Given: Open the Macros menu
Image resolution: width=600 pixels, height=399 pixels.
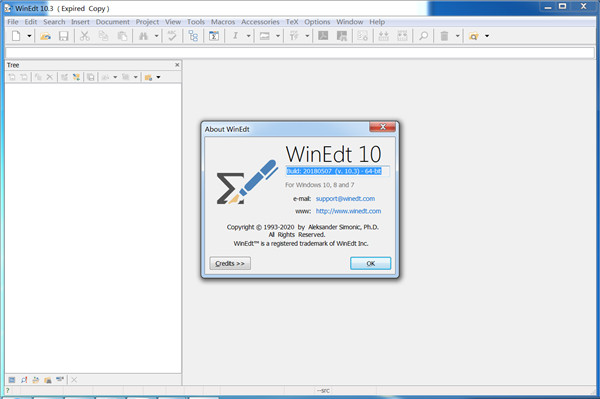Looking at the screenshot, I should pyautogui.click(x=223, y=22).
